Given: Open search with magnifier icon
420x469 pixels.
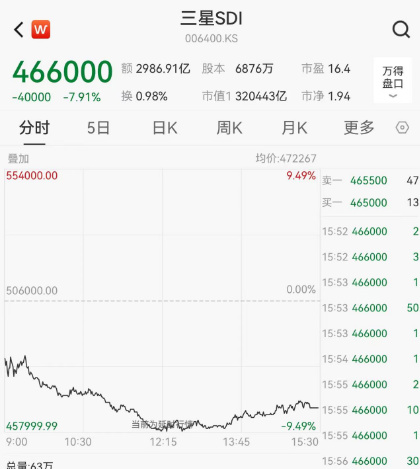Looking at the screenshot, I should (x=401, y=30).
